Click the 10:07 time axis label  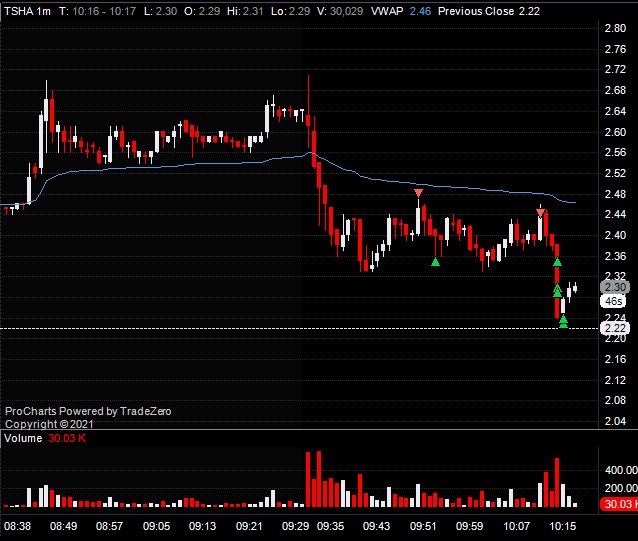(x=517, y=526)
